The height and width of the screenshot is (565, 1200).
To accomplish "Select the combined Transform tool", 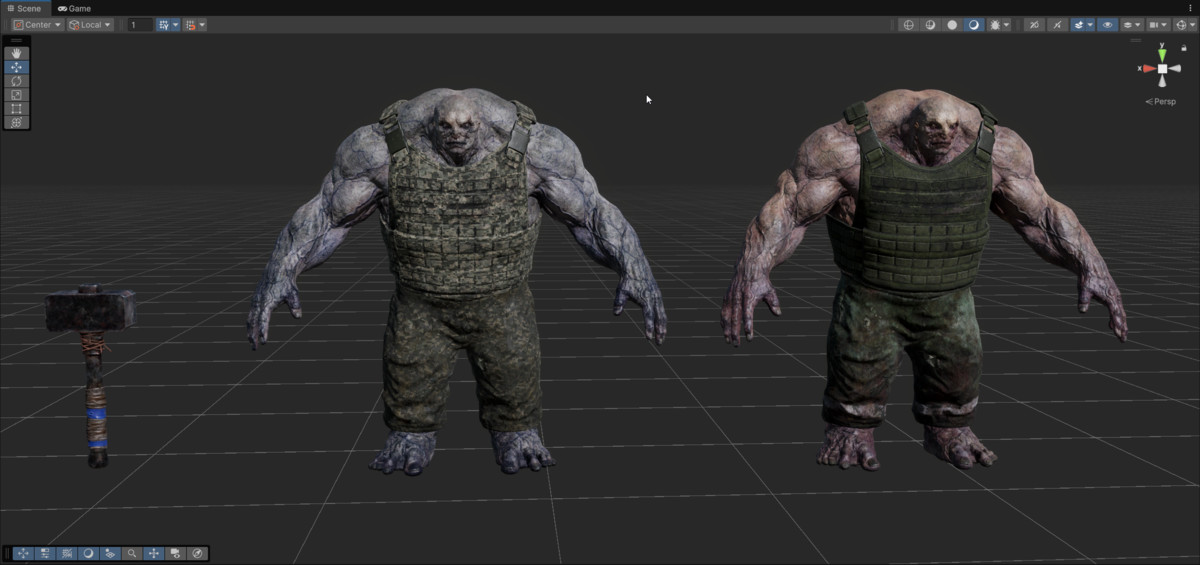I will pyautogui.click(x=16, y=122).
